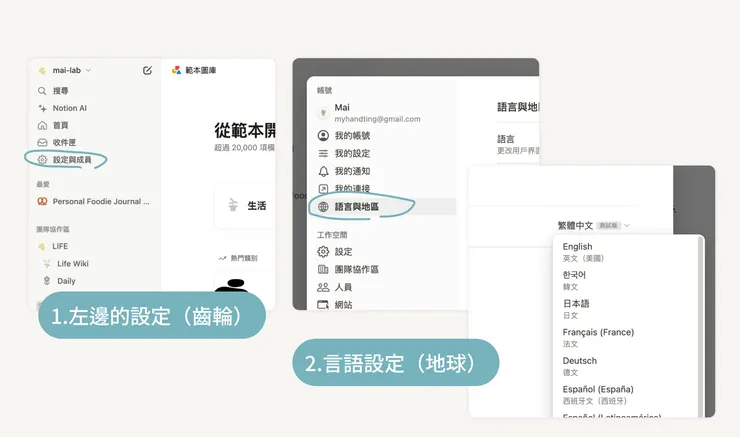
Task: Click the plant icon in 生活 card
Action: coord(233,205)
